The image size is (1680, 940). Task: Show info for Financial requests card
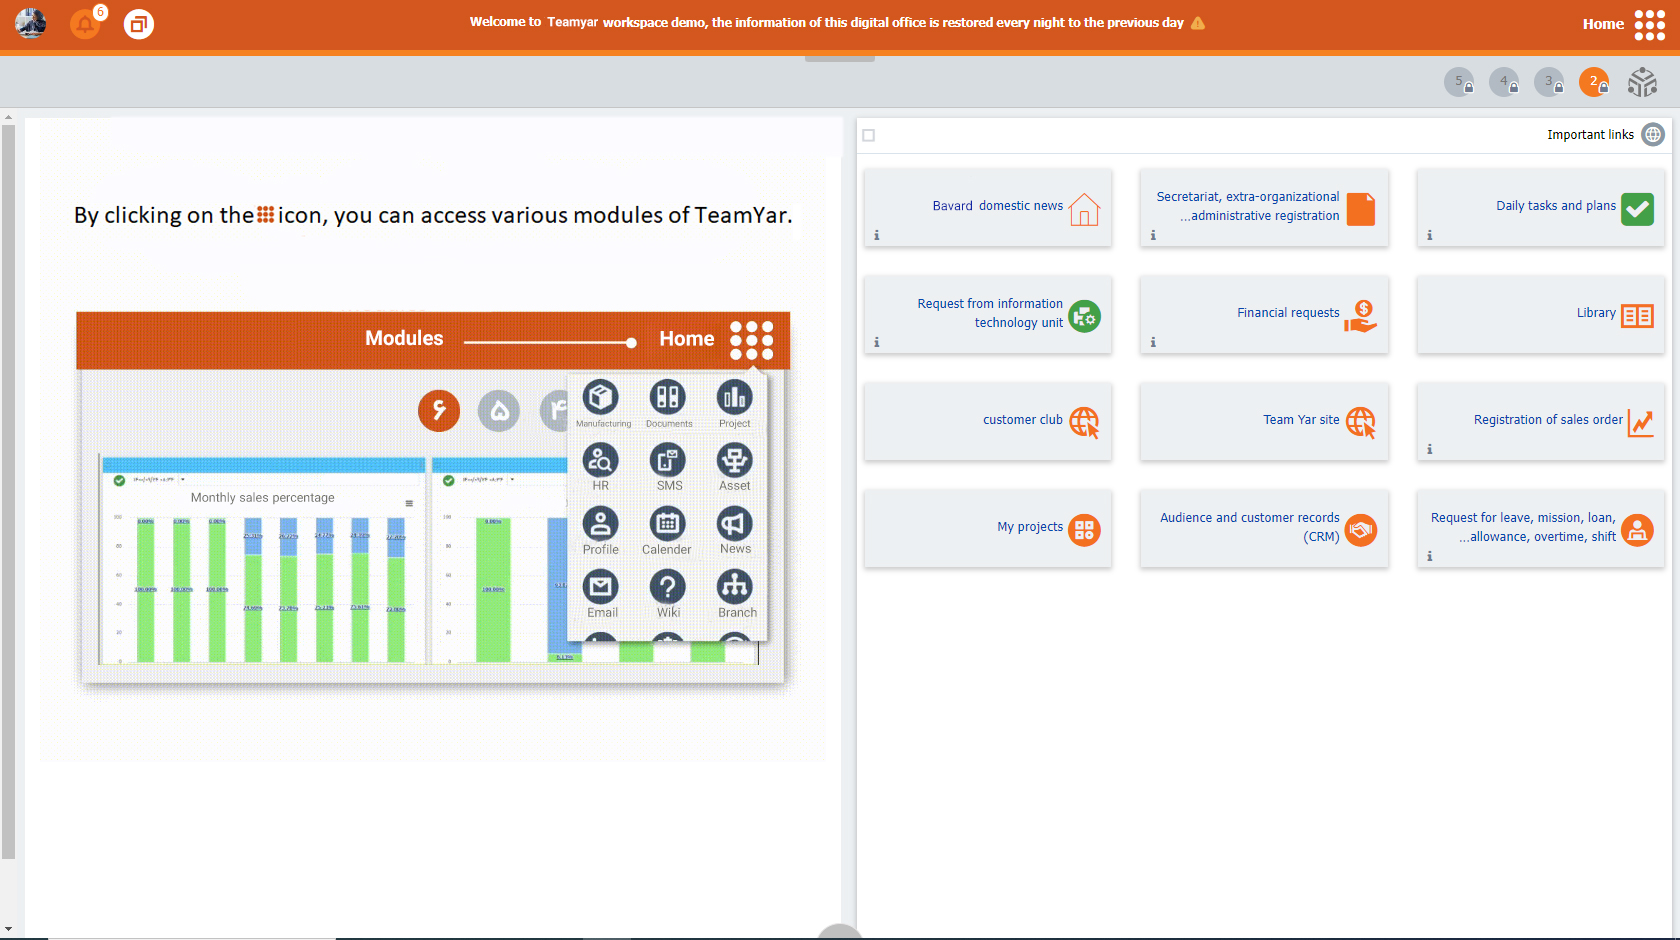[1153, 342]
